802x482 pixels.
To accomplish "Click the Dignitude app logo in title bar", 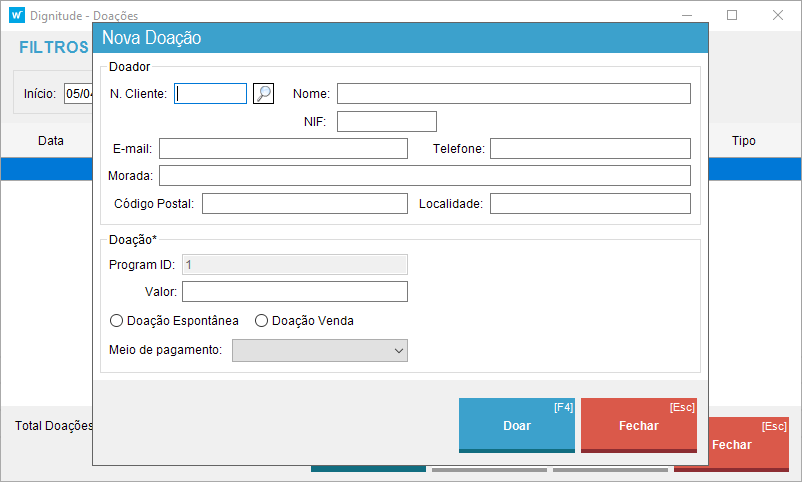I will coord(17,16).
